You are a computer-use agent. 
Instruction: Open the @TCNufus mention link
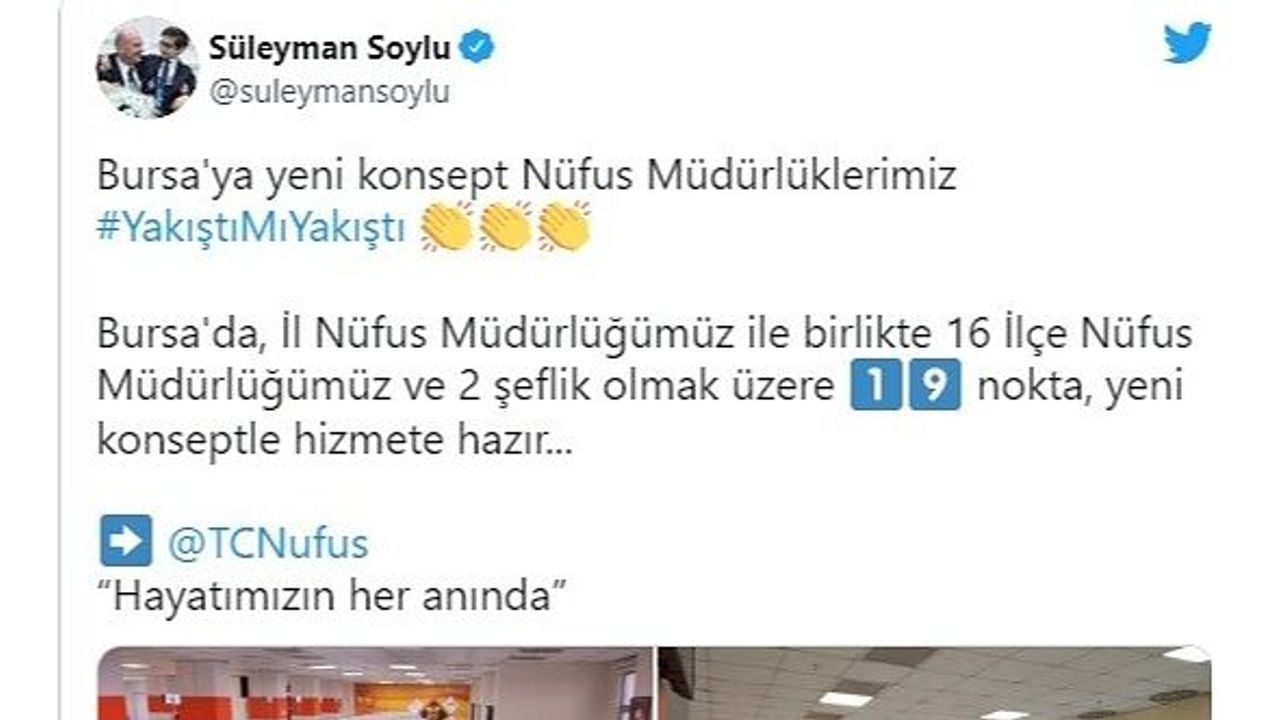pyautogui.click(x=267, y=544)
